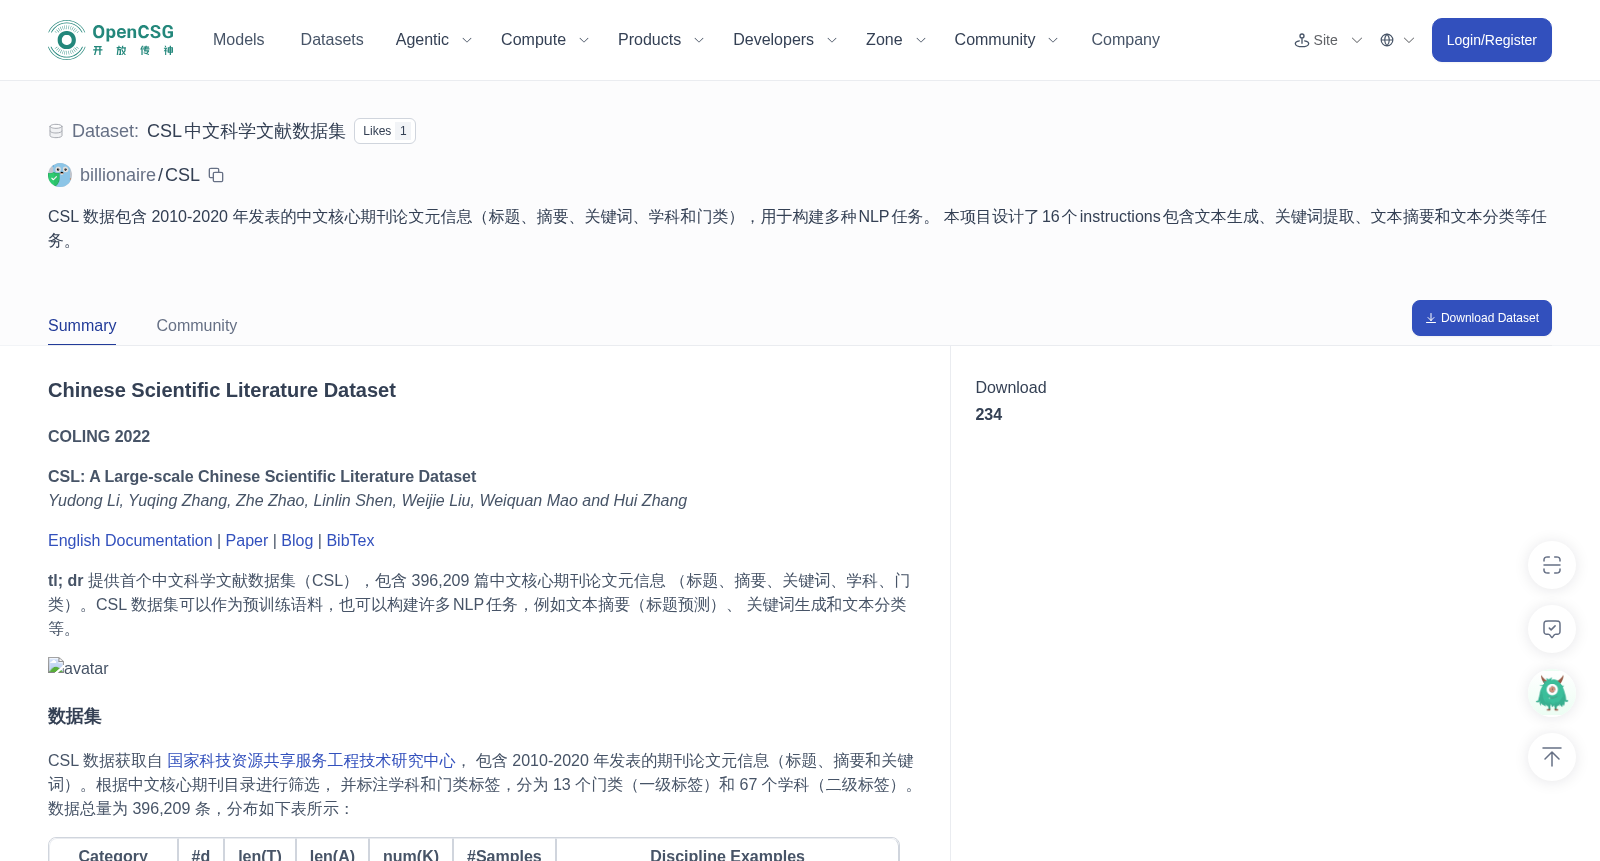Open the Site dropdown chevron
Image resolution: width=1600 pixels, height=861 pixels.
pyautogui.click(x=1357, y=40)
